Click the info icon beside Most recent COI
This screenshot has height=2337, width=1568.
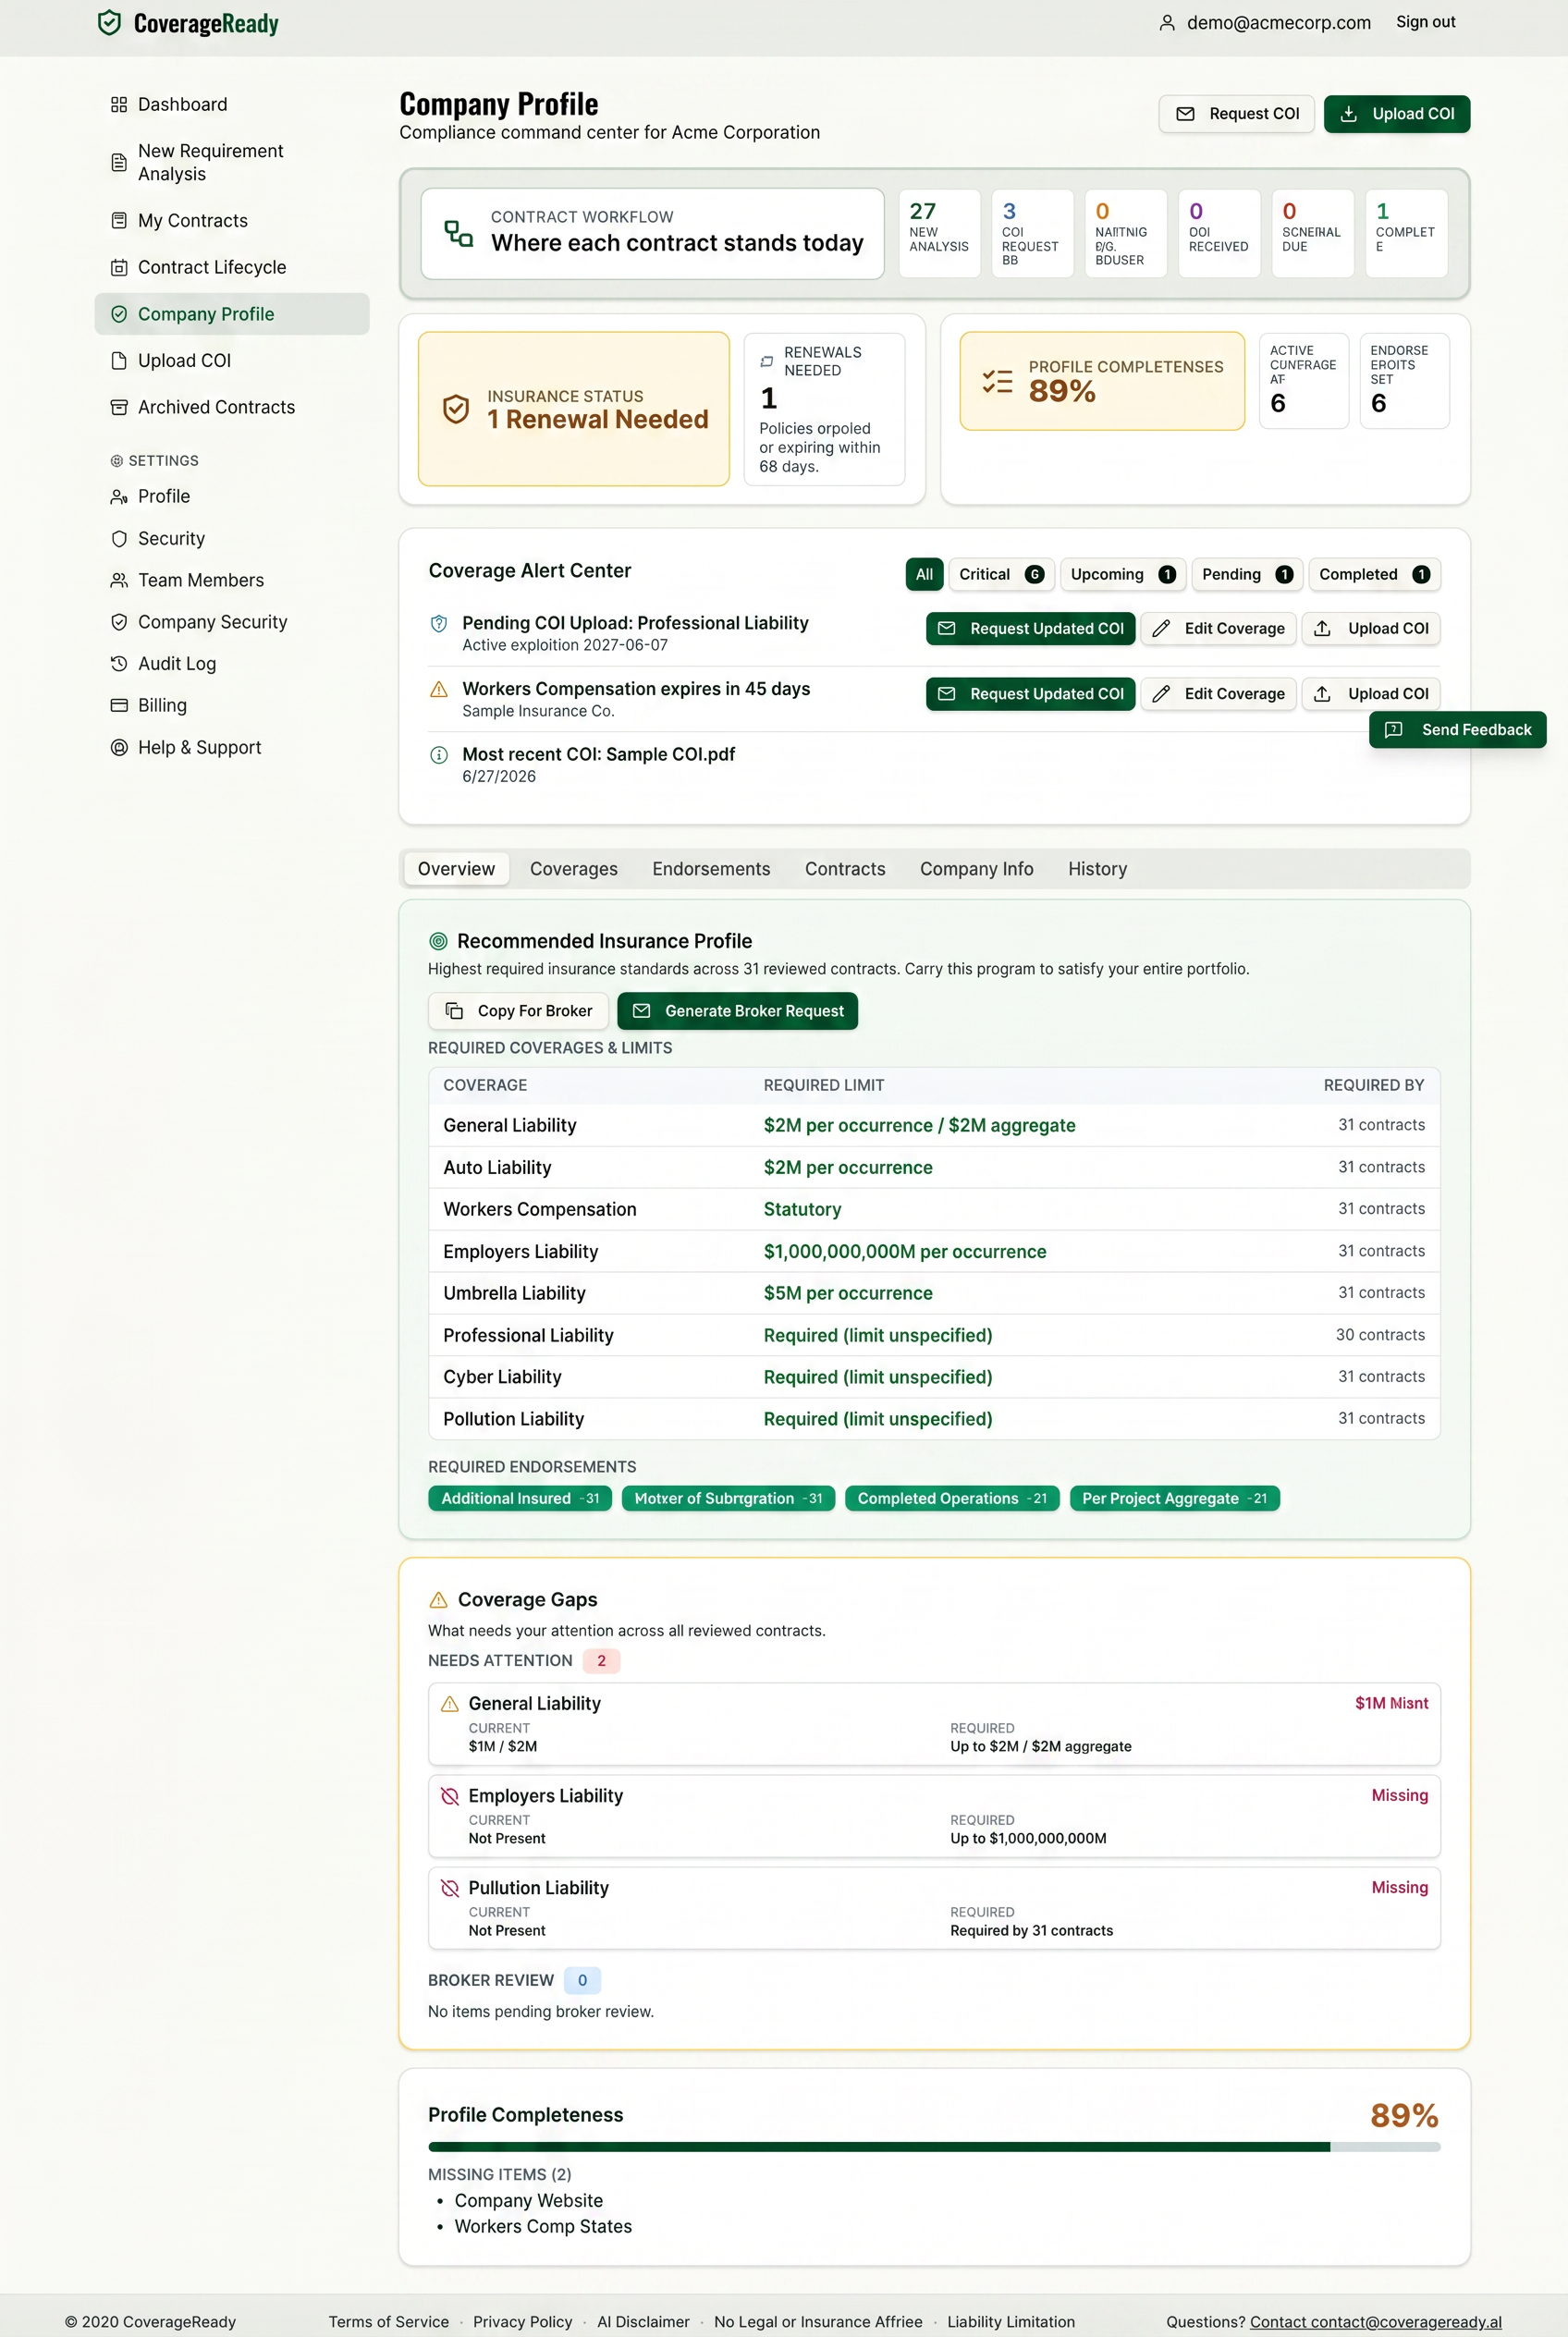(x=438, y=755)
